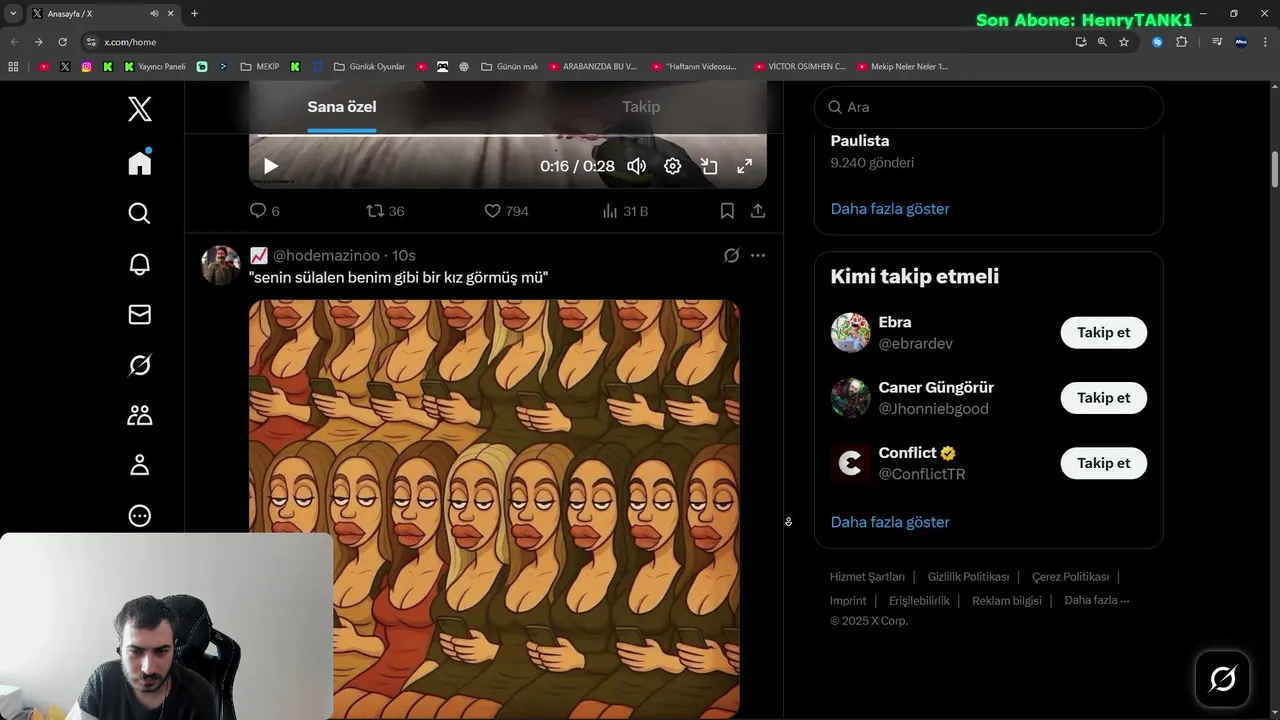This screenshot has height=720, width=1280.
Task: Click the page vertical scrollbar
Action: pyautogui.click(x=1275, y=169)
